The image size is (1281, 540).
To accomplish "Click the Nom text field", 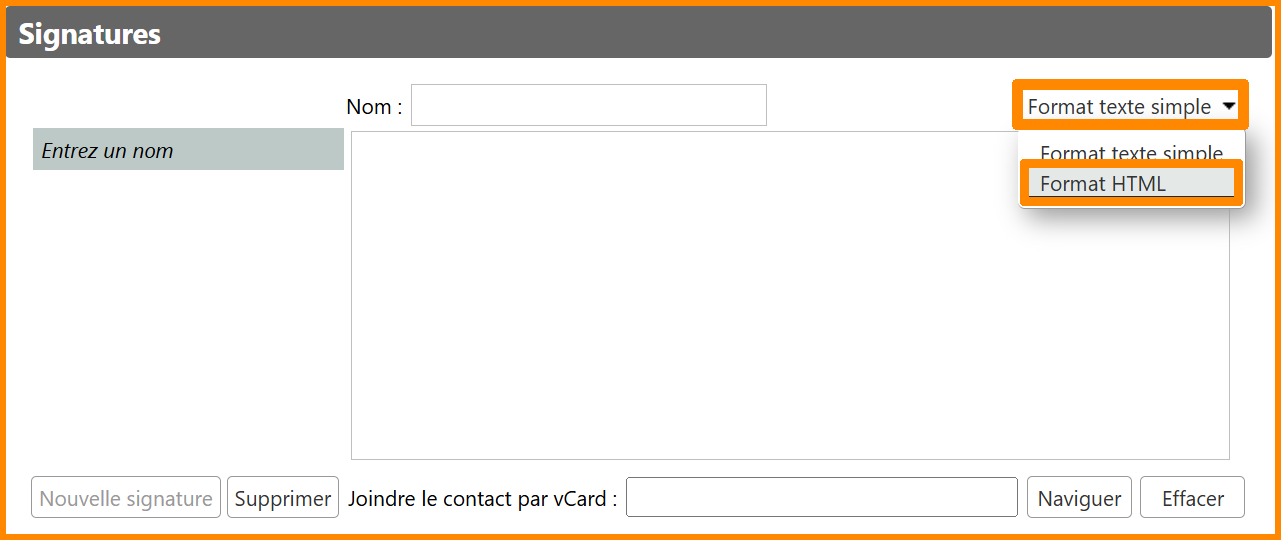I will coord(588,105).
